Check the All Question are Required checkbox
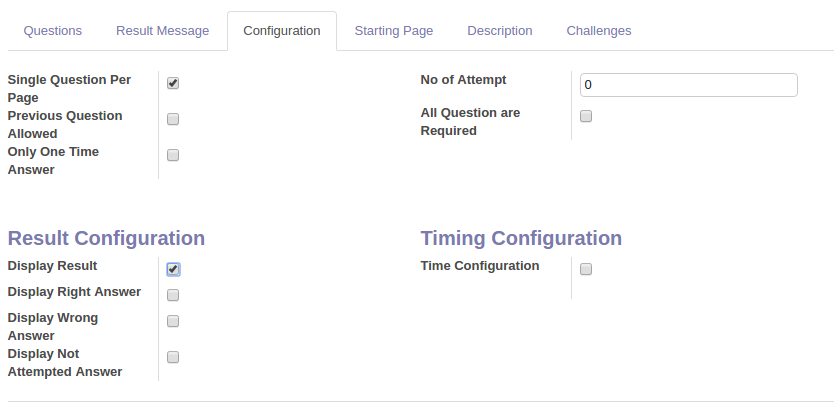 (x=586, y=116)
